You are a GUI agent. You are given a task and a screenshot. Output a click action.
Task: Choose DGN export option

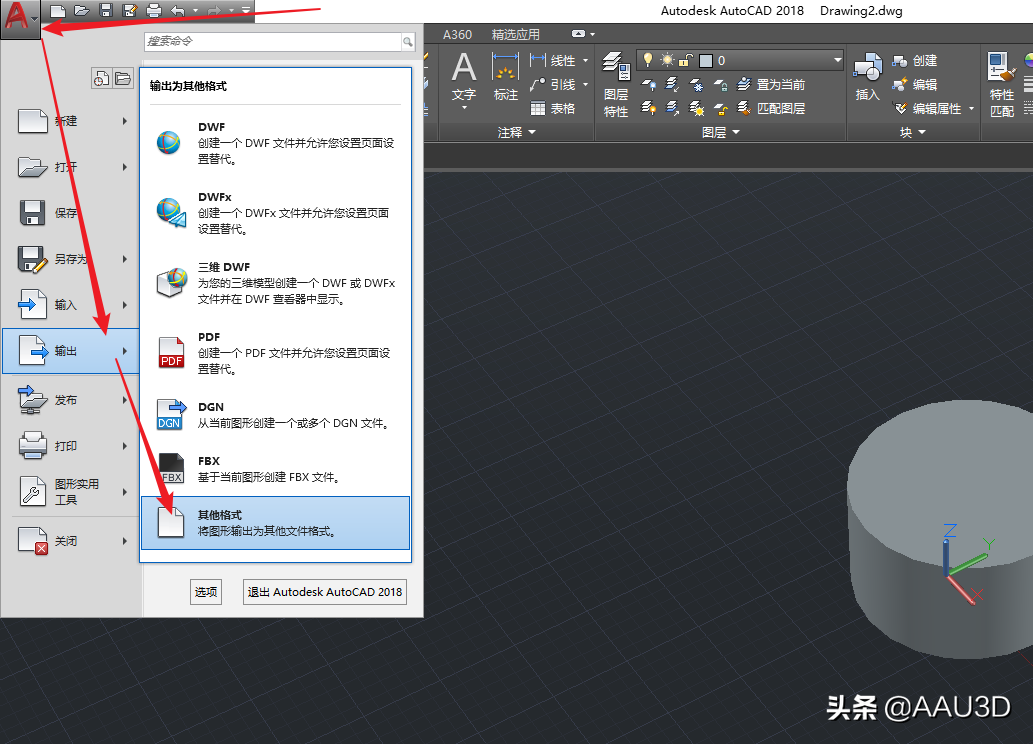(x=275, y=415)
